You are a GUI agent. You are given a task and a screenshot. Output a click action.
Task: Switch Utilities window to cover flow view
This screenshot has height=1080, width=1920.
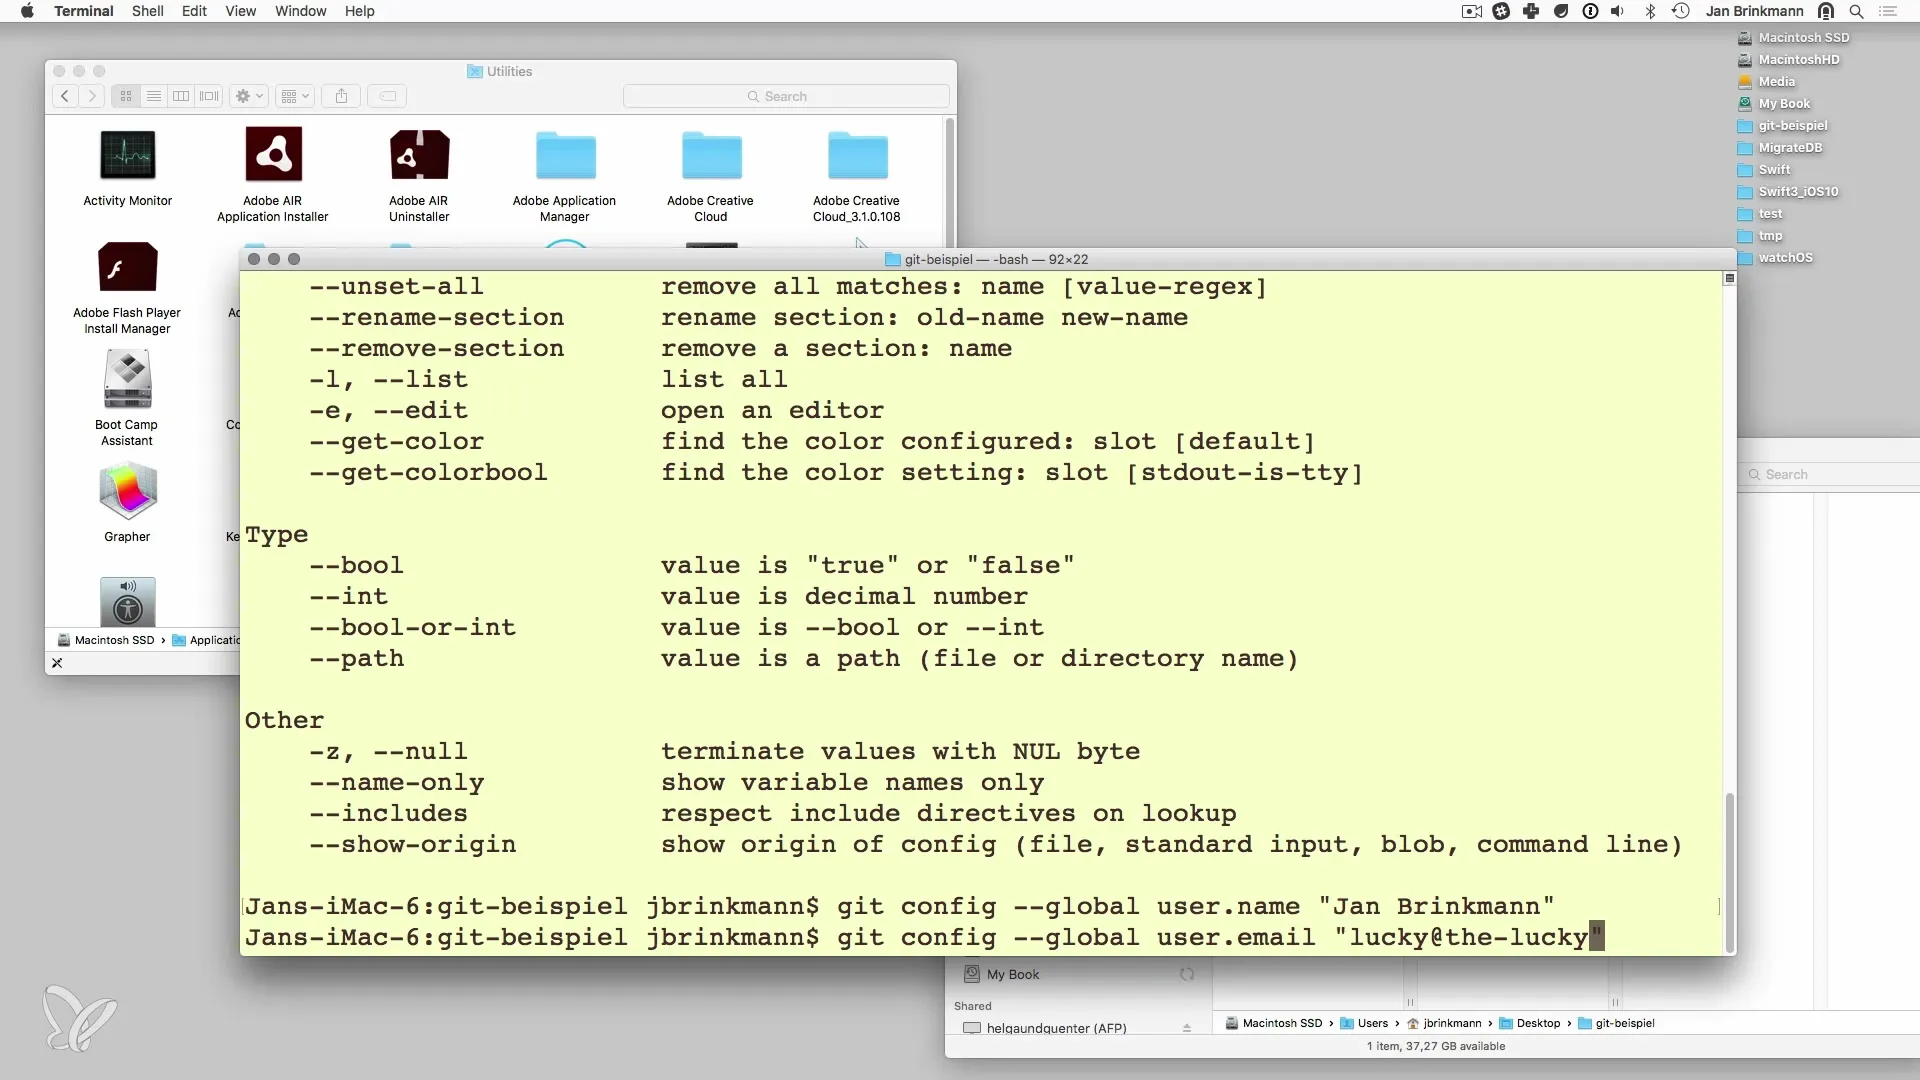(x=209, y=96)
